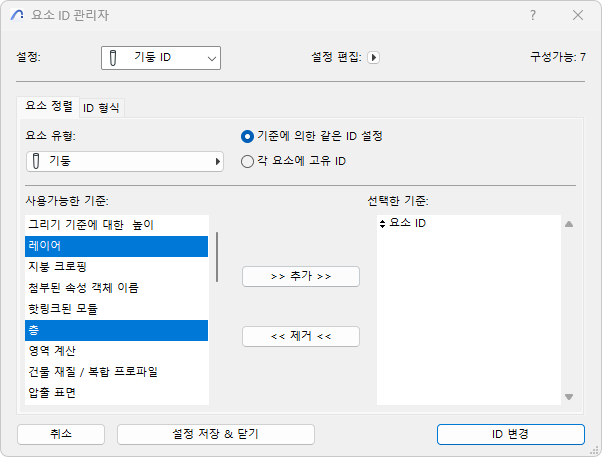Click the help question mark icon
Image resolution: width=602 pixels, height=457 pixels.
533,15
